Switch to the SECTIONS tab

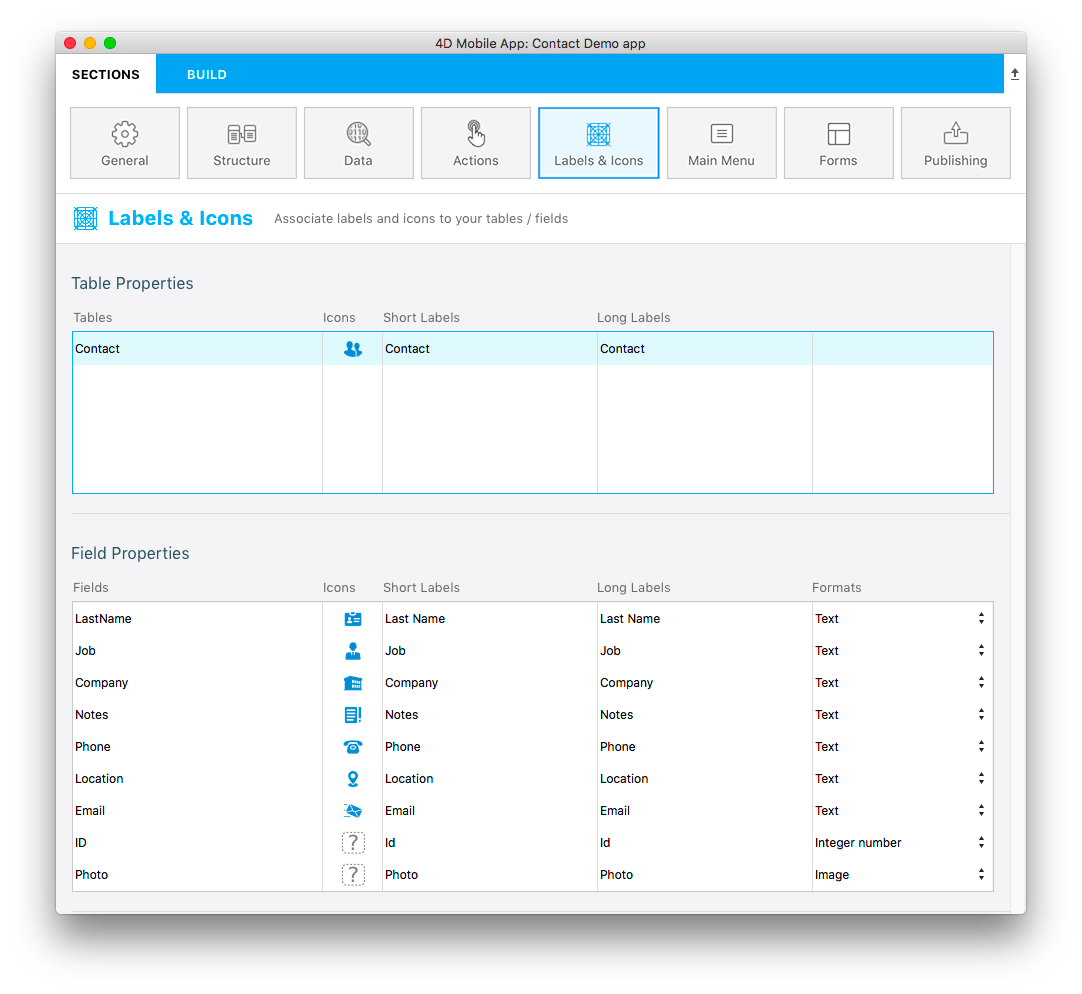[x=106, y=74]
